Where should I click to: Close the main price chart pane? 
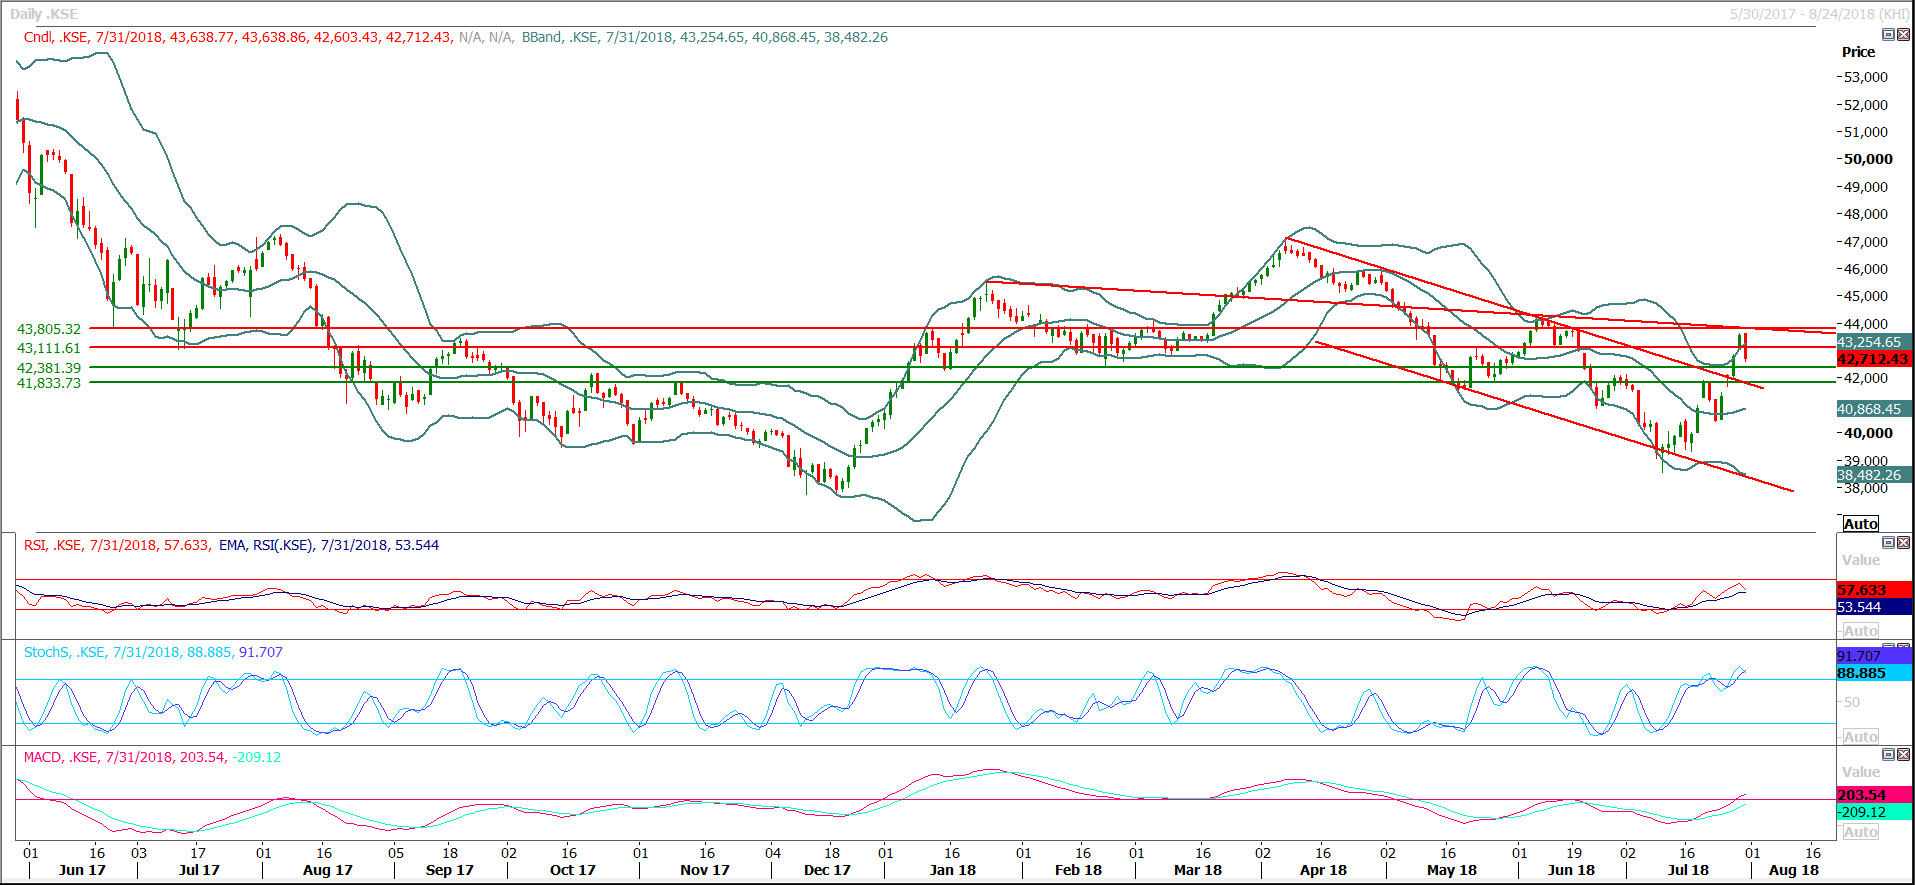pos(1903,35)
